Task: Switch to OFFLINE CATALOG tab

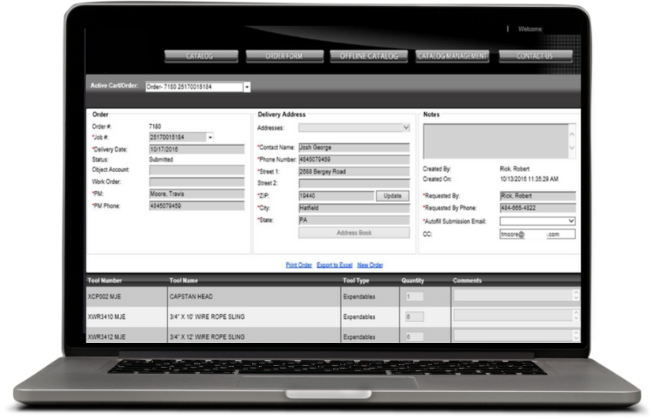Action: tap(369, 56)
